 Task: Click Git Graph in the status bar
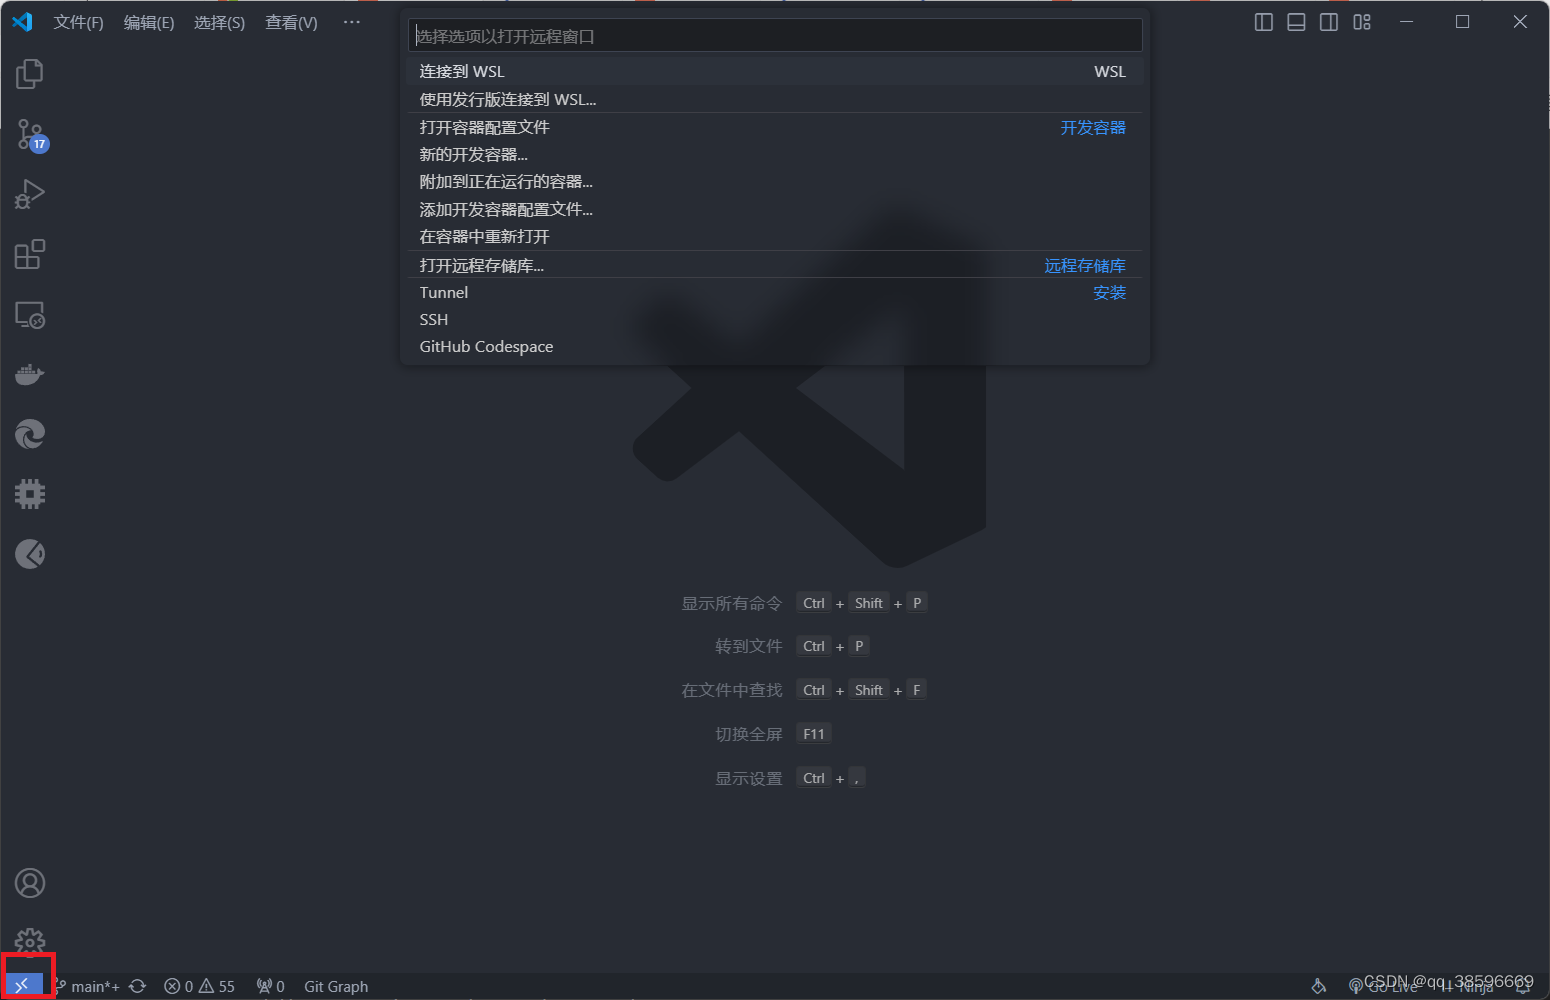coord(335,985)
